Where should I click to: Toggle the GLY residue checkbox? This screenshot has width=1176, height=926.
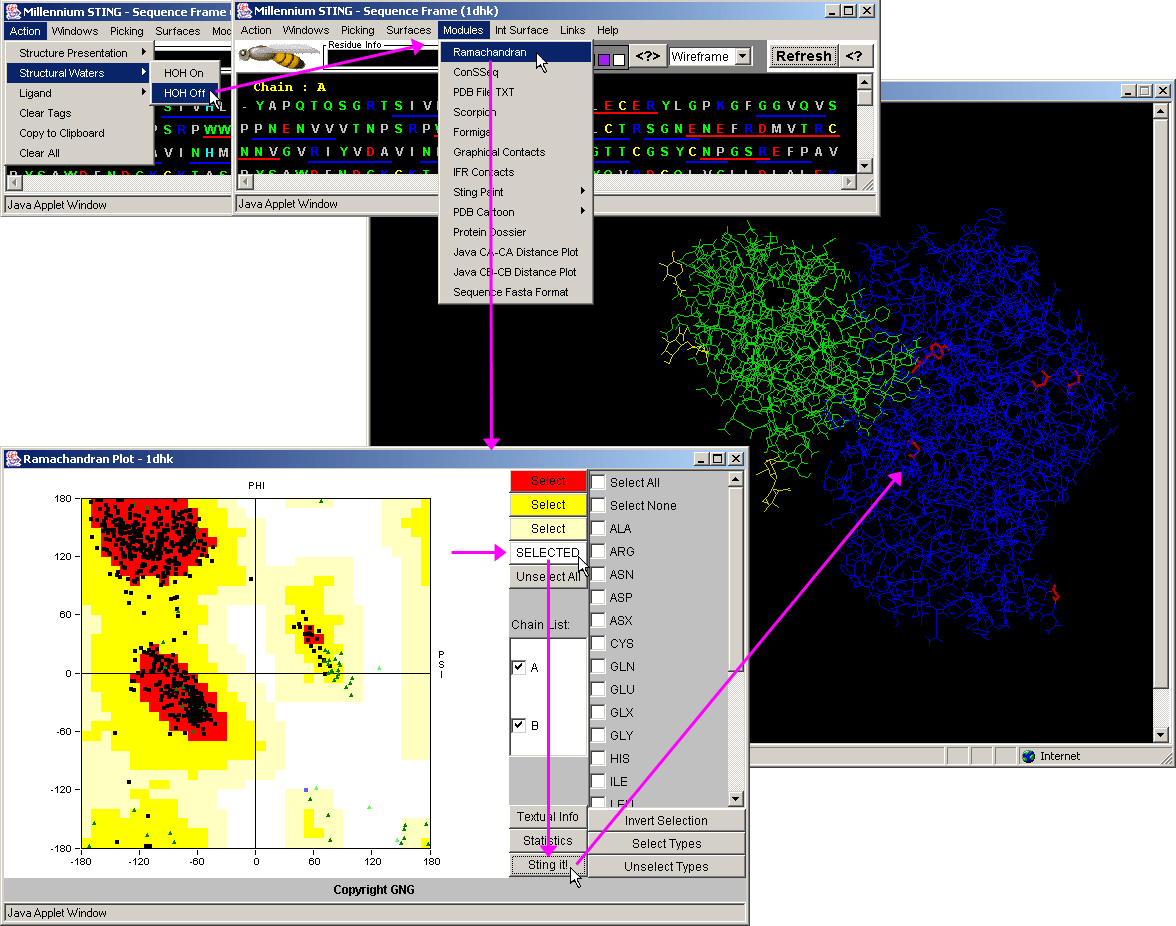pos(598,736)
